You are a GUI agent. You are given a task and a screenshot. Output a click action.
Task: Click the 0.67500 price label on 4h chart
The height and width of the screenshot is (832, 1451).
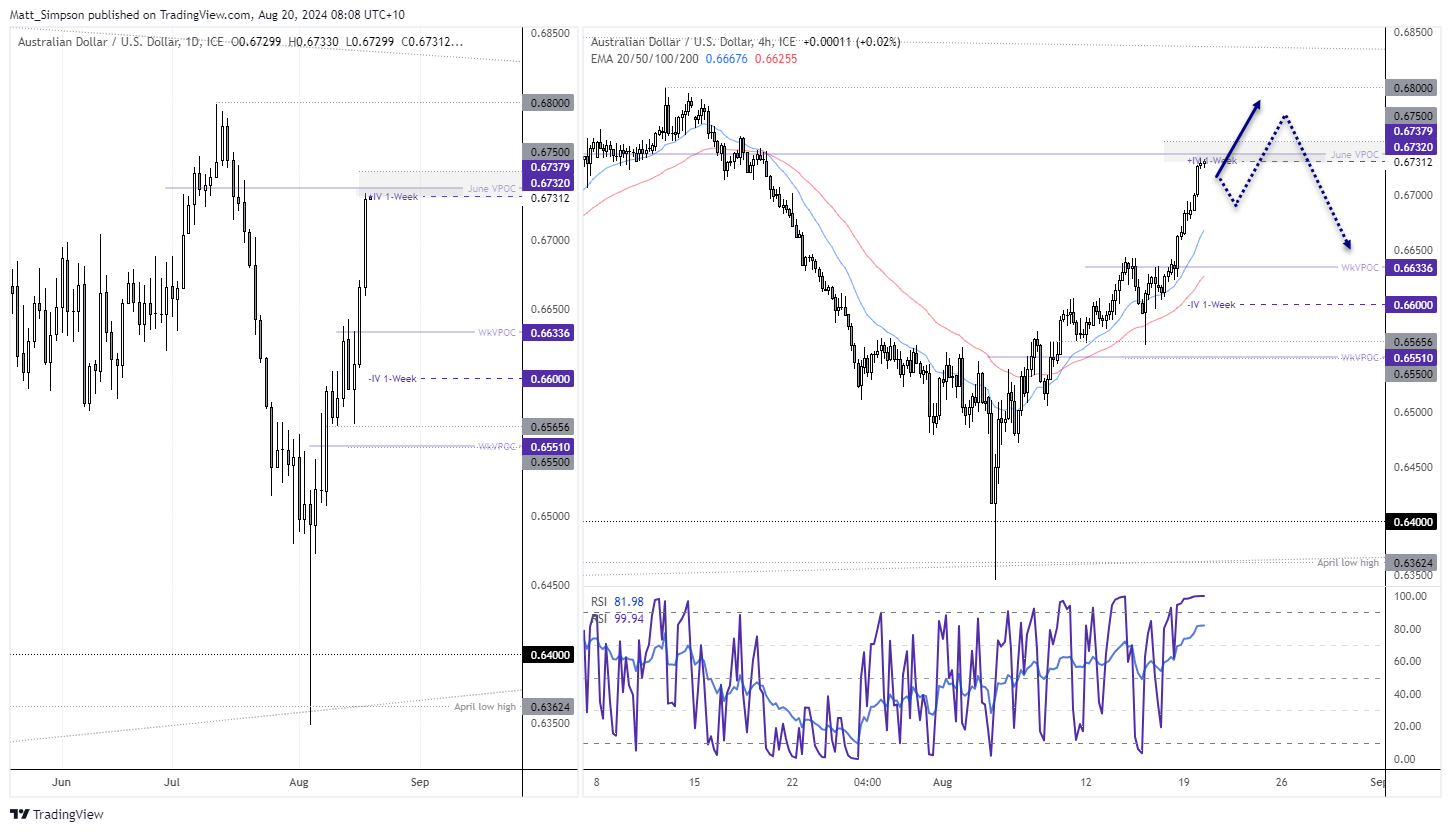[1413, 115]
